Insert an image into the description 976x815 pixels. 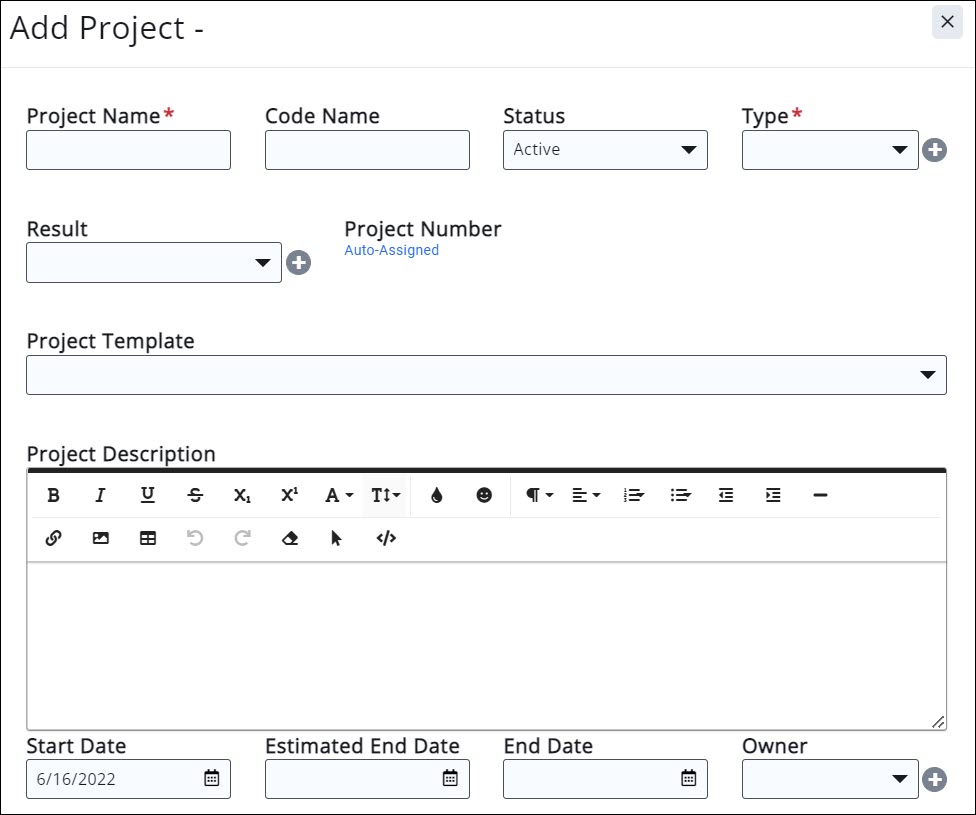click(100, 538)
